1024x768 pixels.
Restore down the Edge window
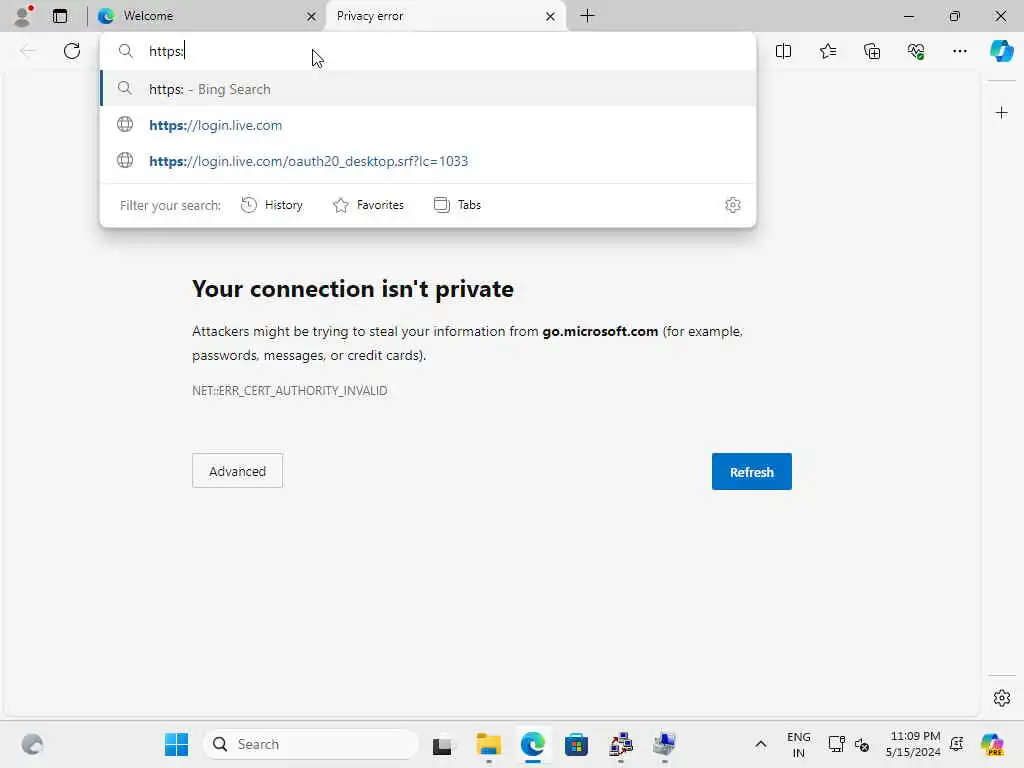pyautogui.click(x=955, y=16)
